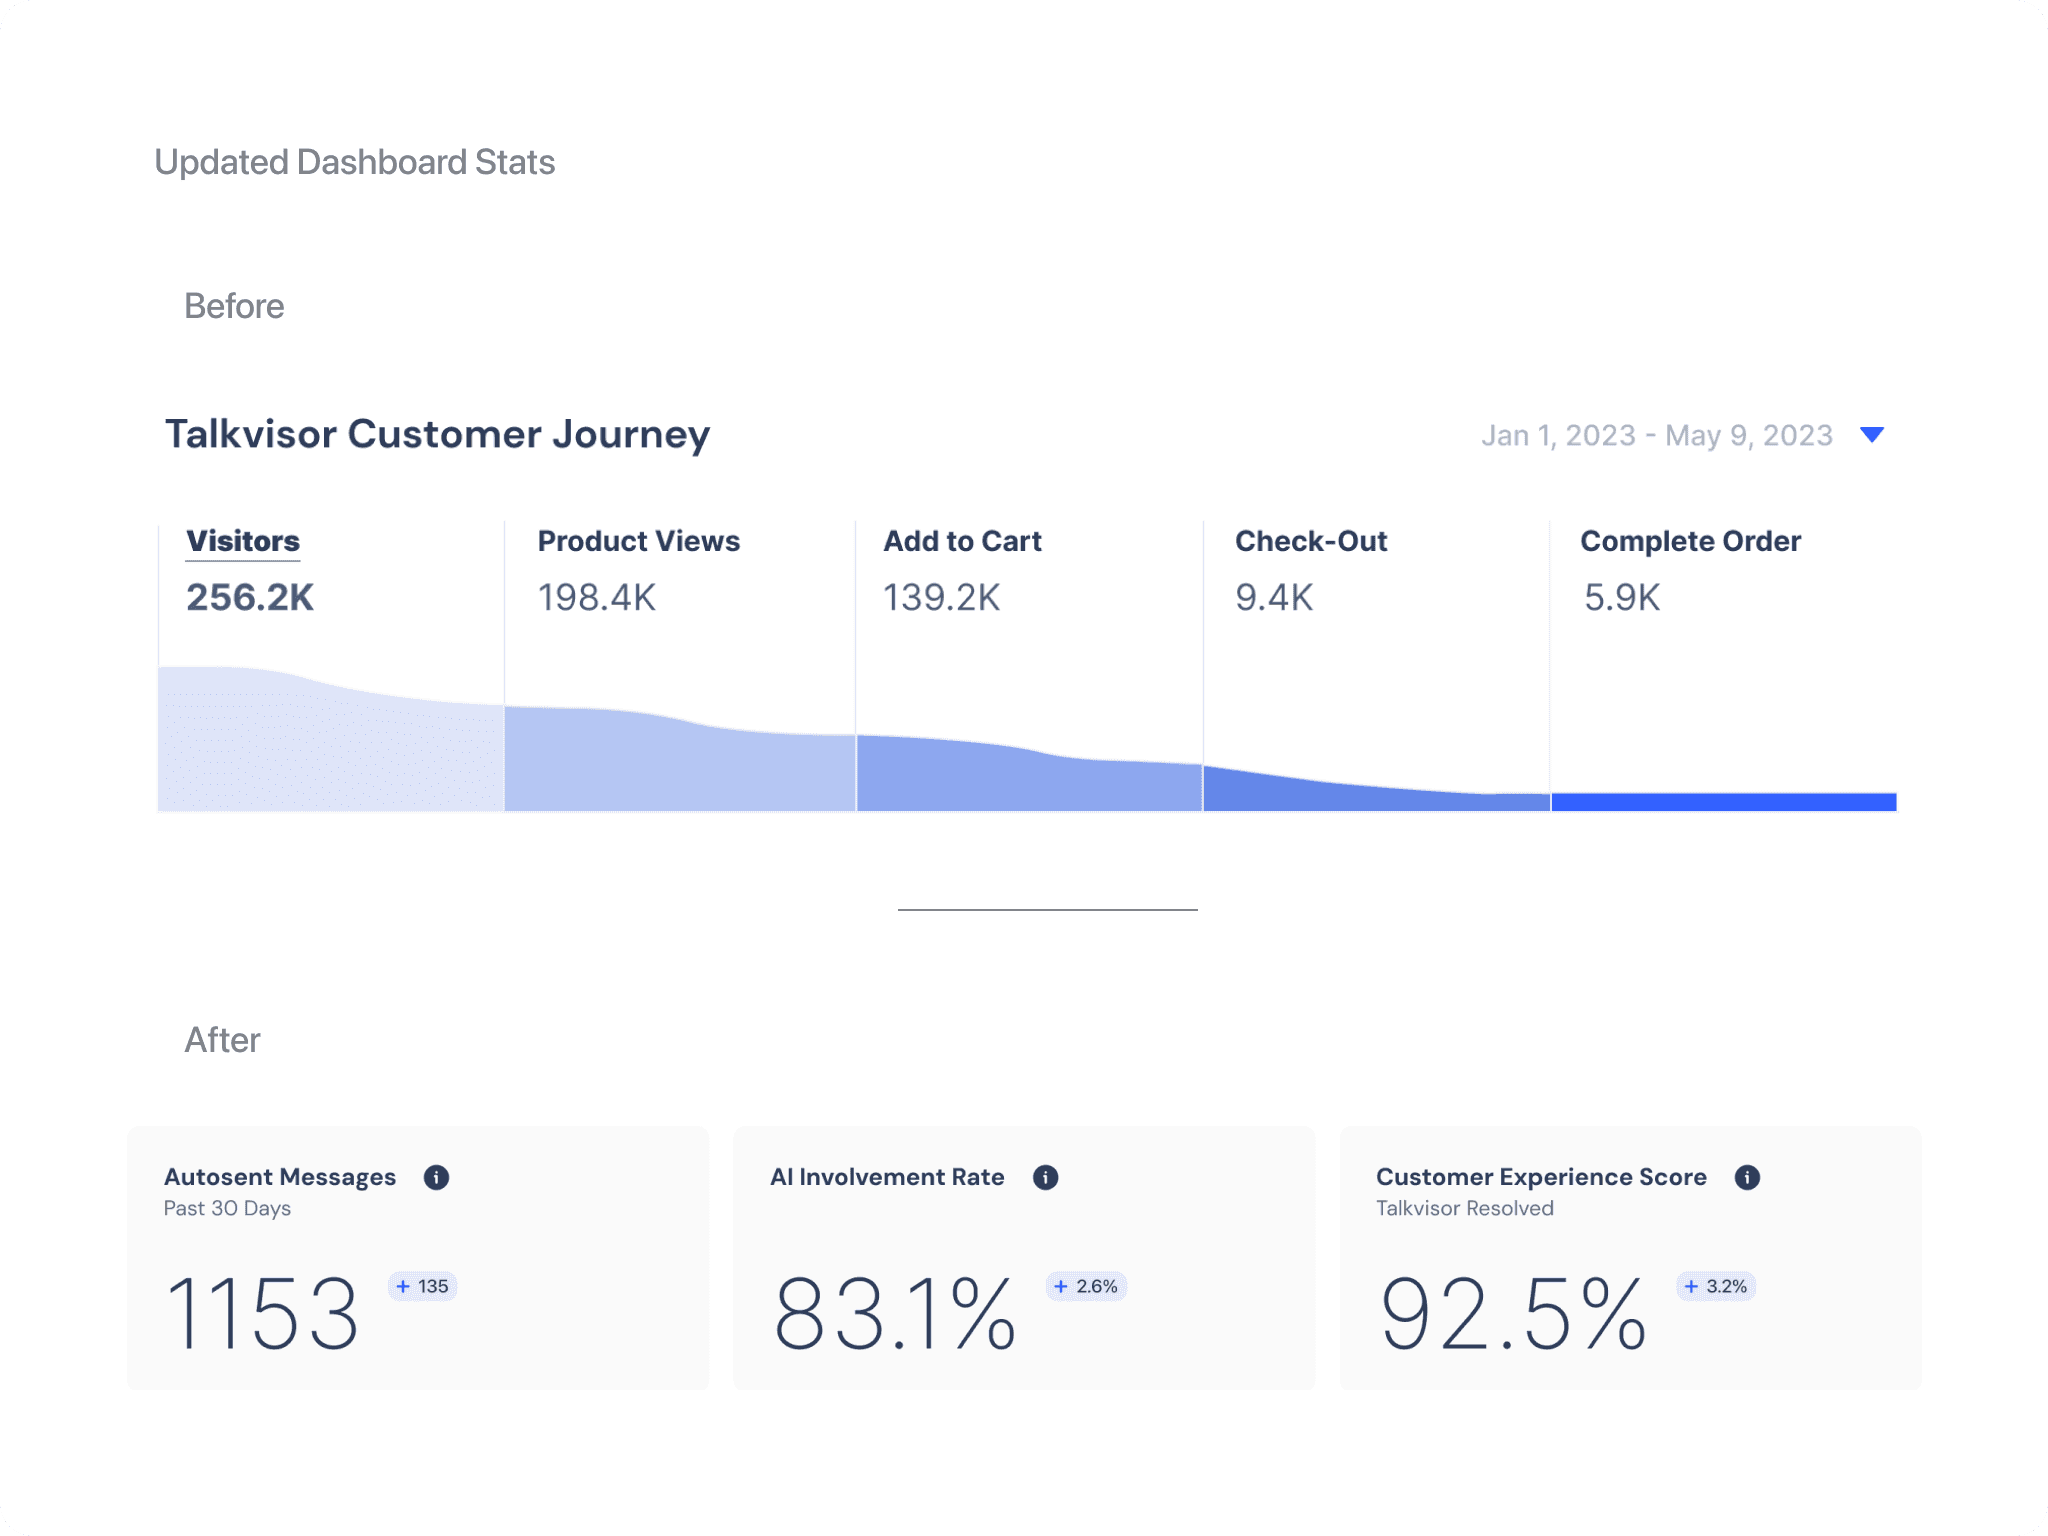Select the Visitors funnel tab
The height and width of the screenshot is (1536, 2048).
point(243,541)
